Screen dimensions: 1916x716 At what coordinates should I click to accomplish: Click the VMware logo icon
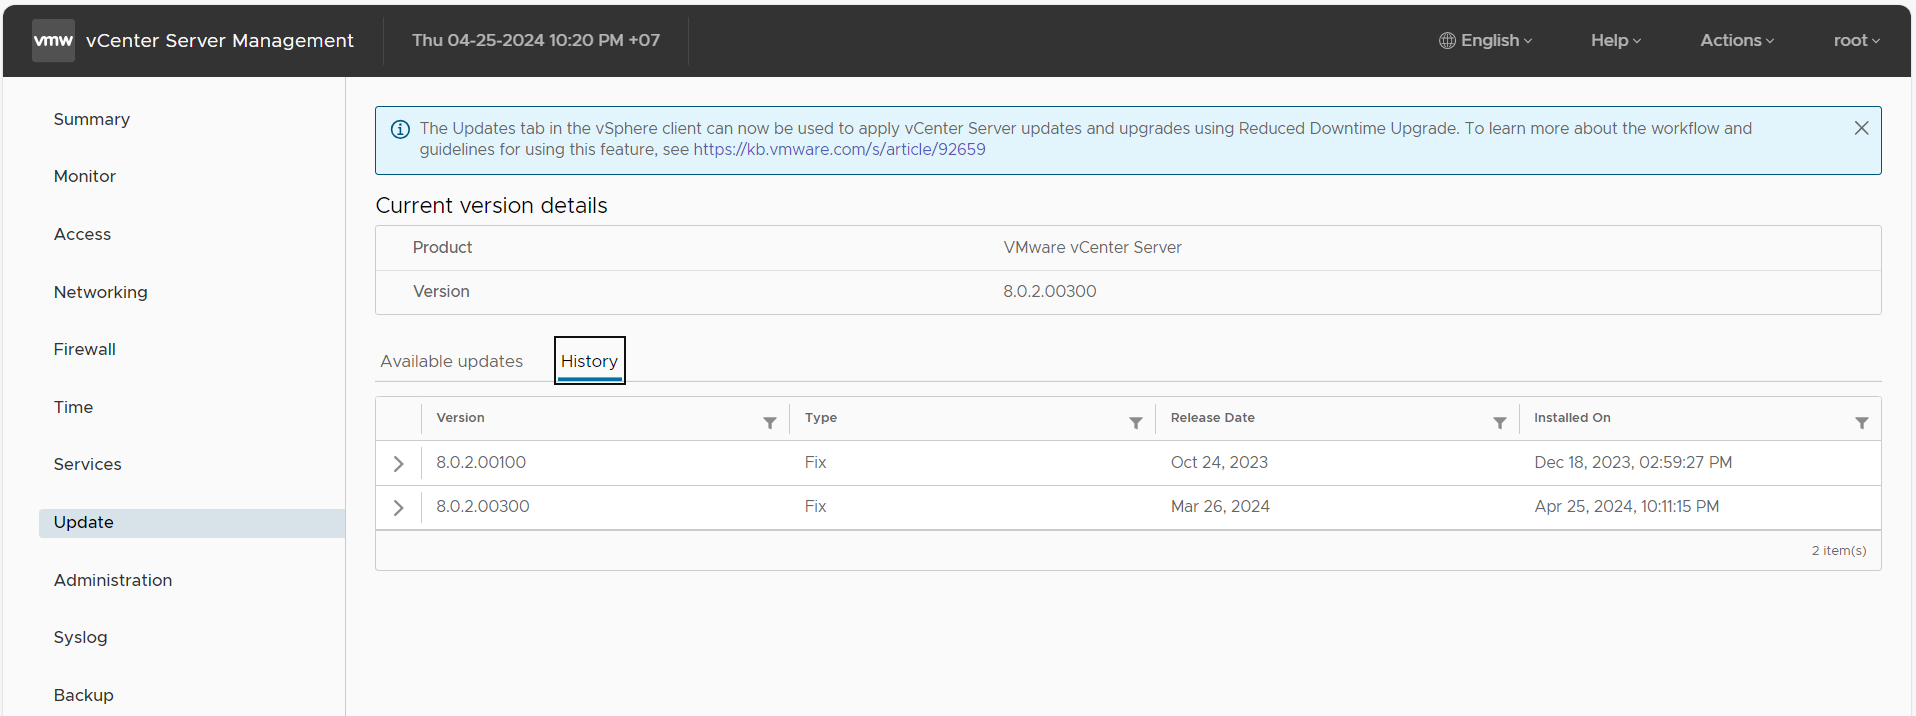point(53,41)
